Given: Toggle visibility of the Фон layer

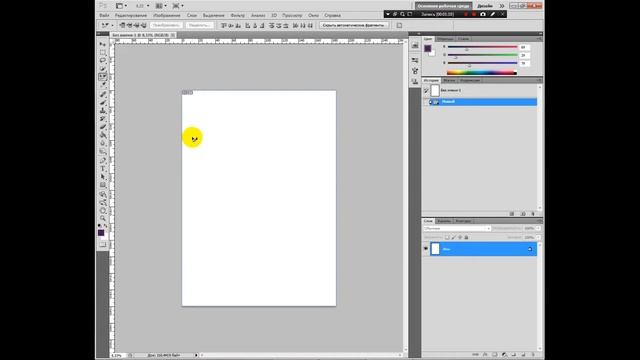Looking at the screenshot, I should [x=426, y=249].
